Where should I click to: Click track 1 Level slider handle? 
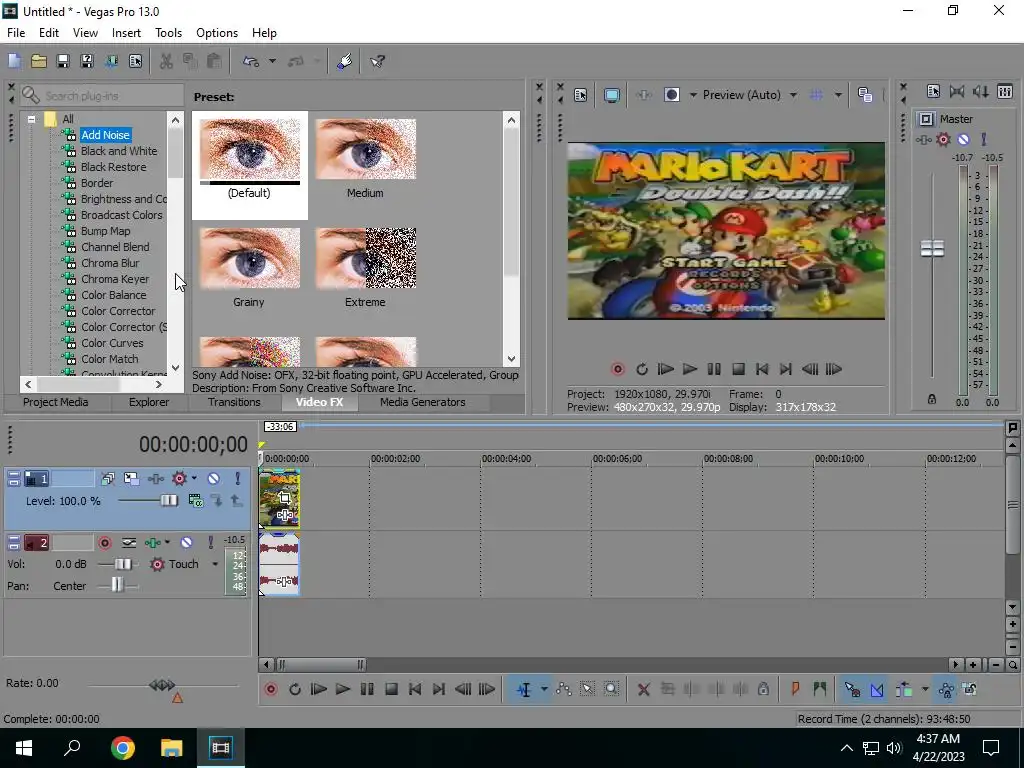169,501
